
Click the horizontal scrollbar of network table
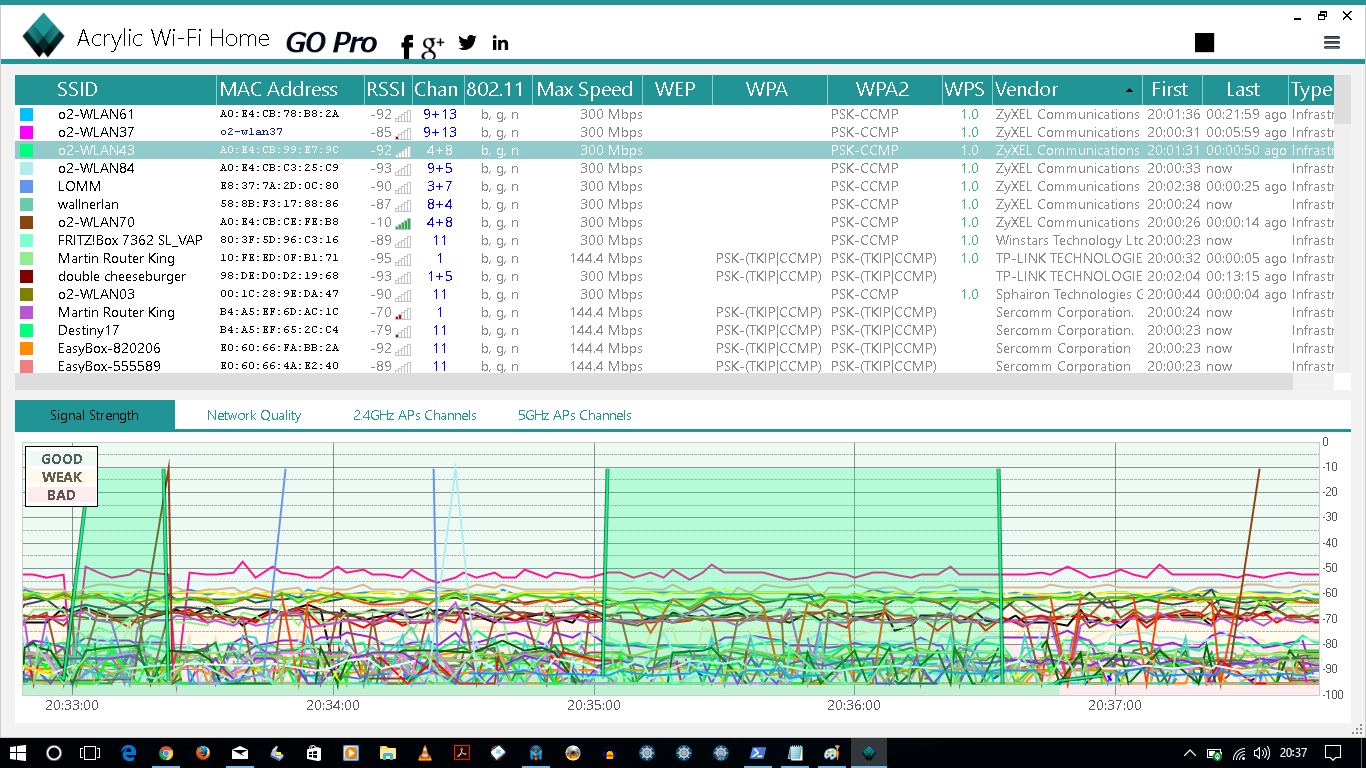(654, 382)
